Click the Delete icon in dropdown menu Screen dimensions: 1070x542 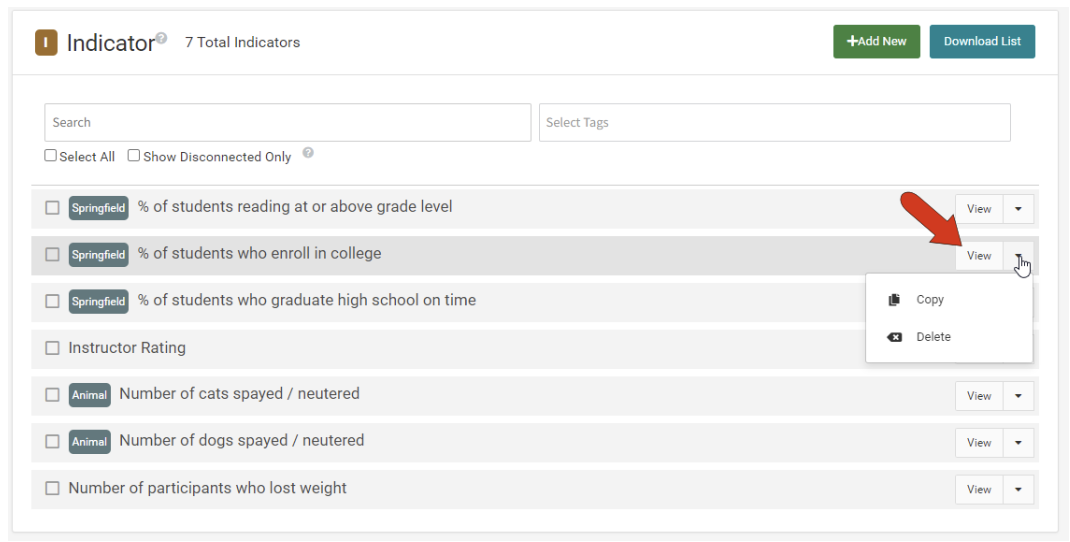click(x=895, y=337)
